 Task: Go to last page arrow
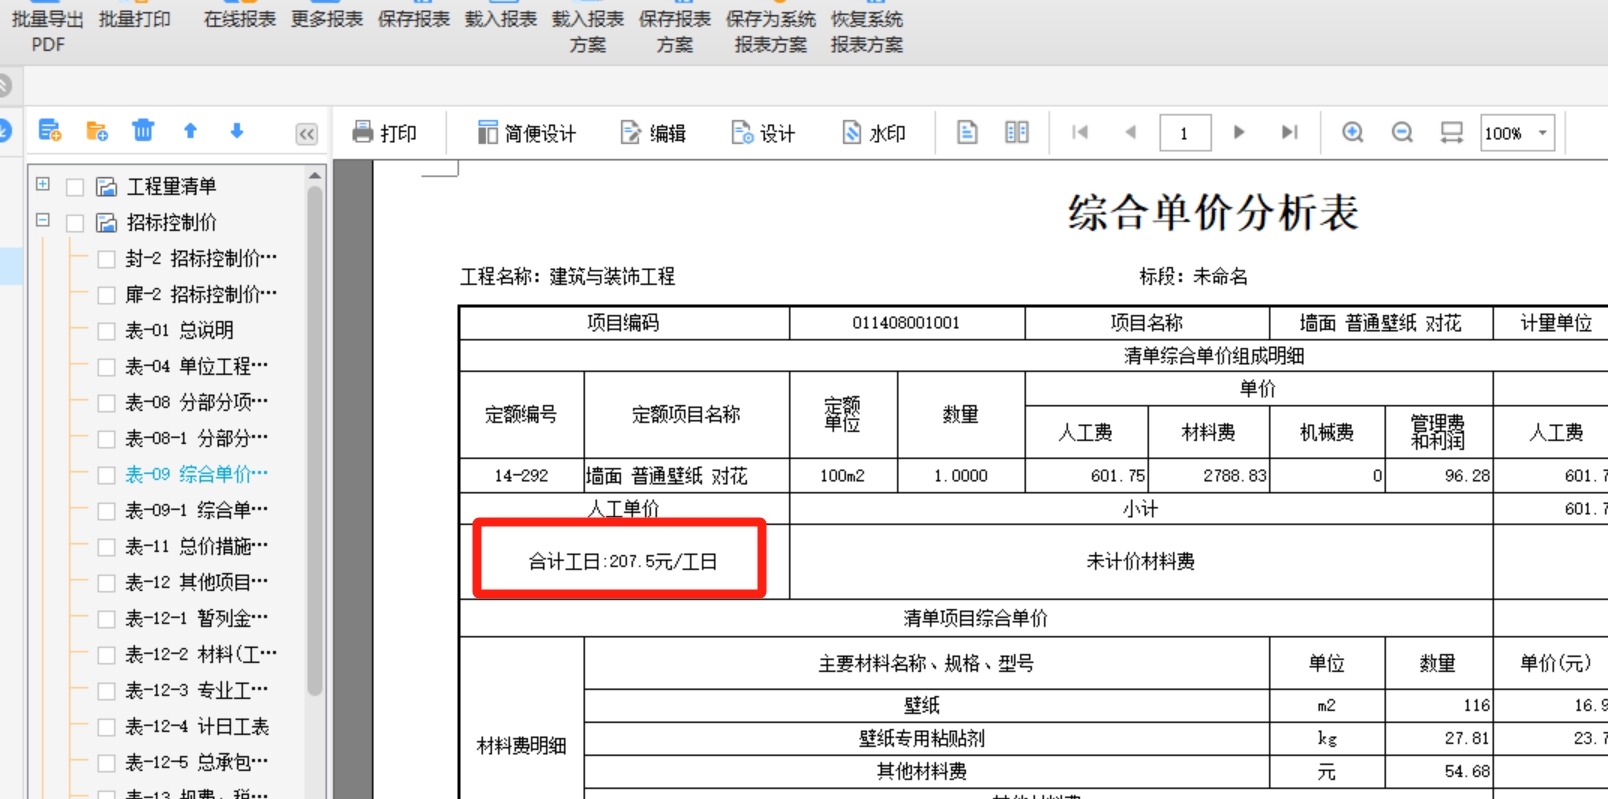1290,132
